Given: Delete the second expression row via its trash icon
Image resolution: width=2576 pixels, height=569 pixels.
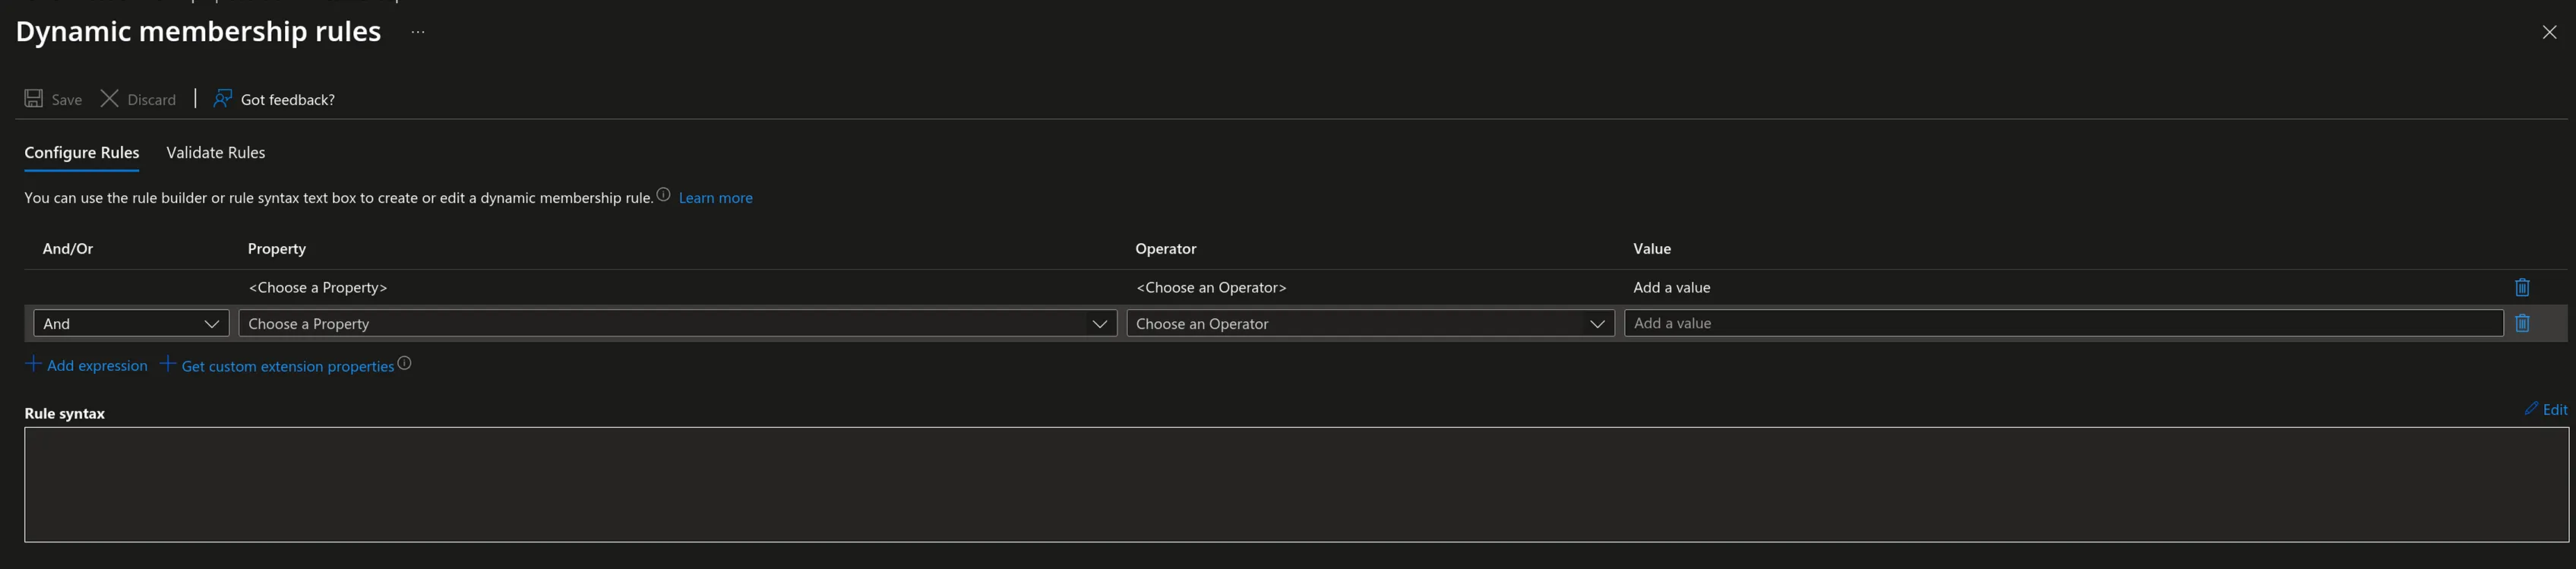Looking at the screenshot, I should point(2522,323).
